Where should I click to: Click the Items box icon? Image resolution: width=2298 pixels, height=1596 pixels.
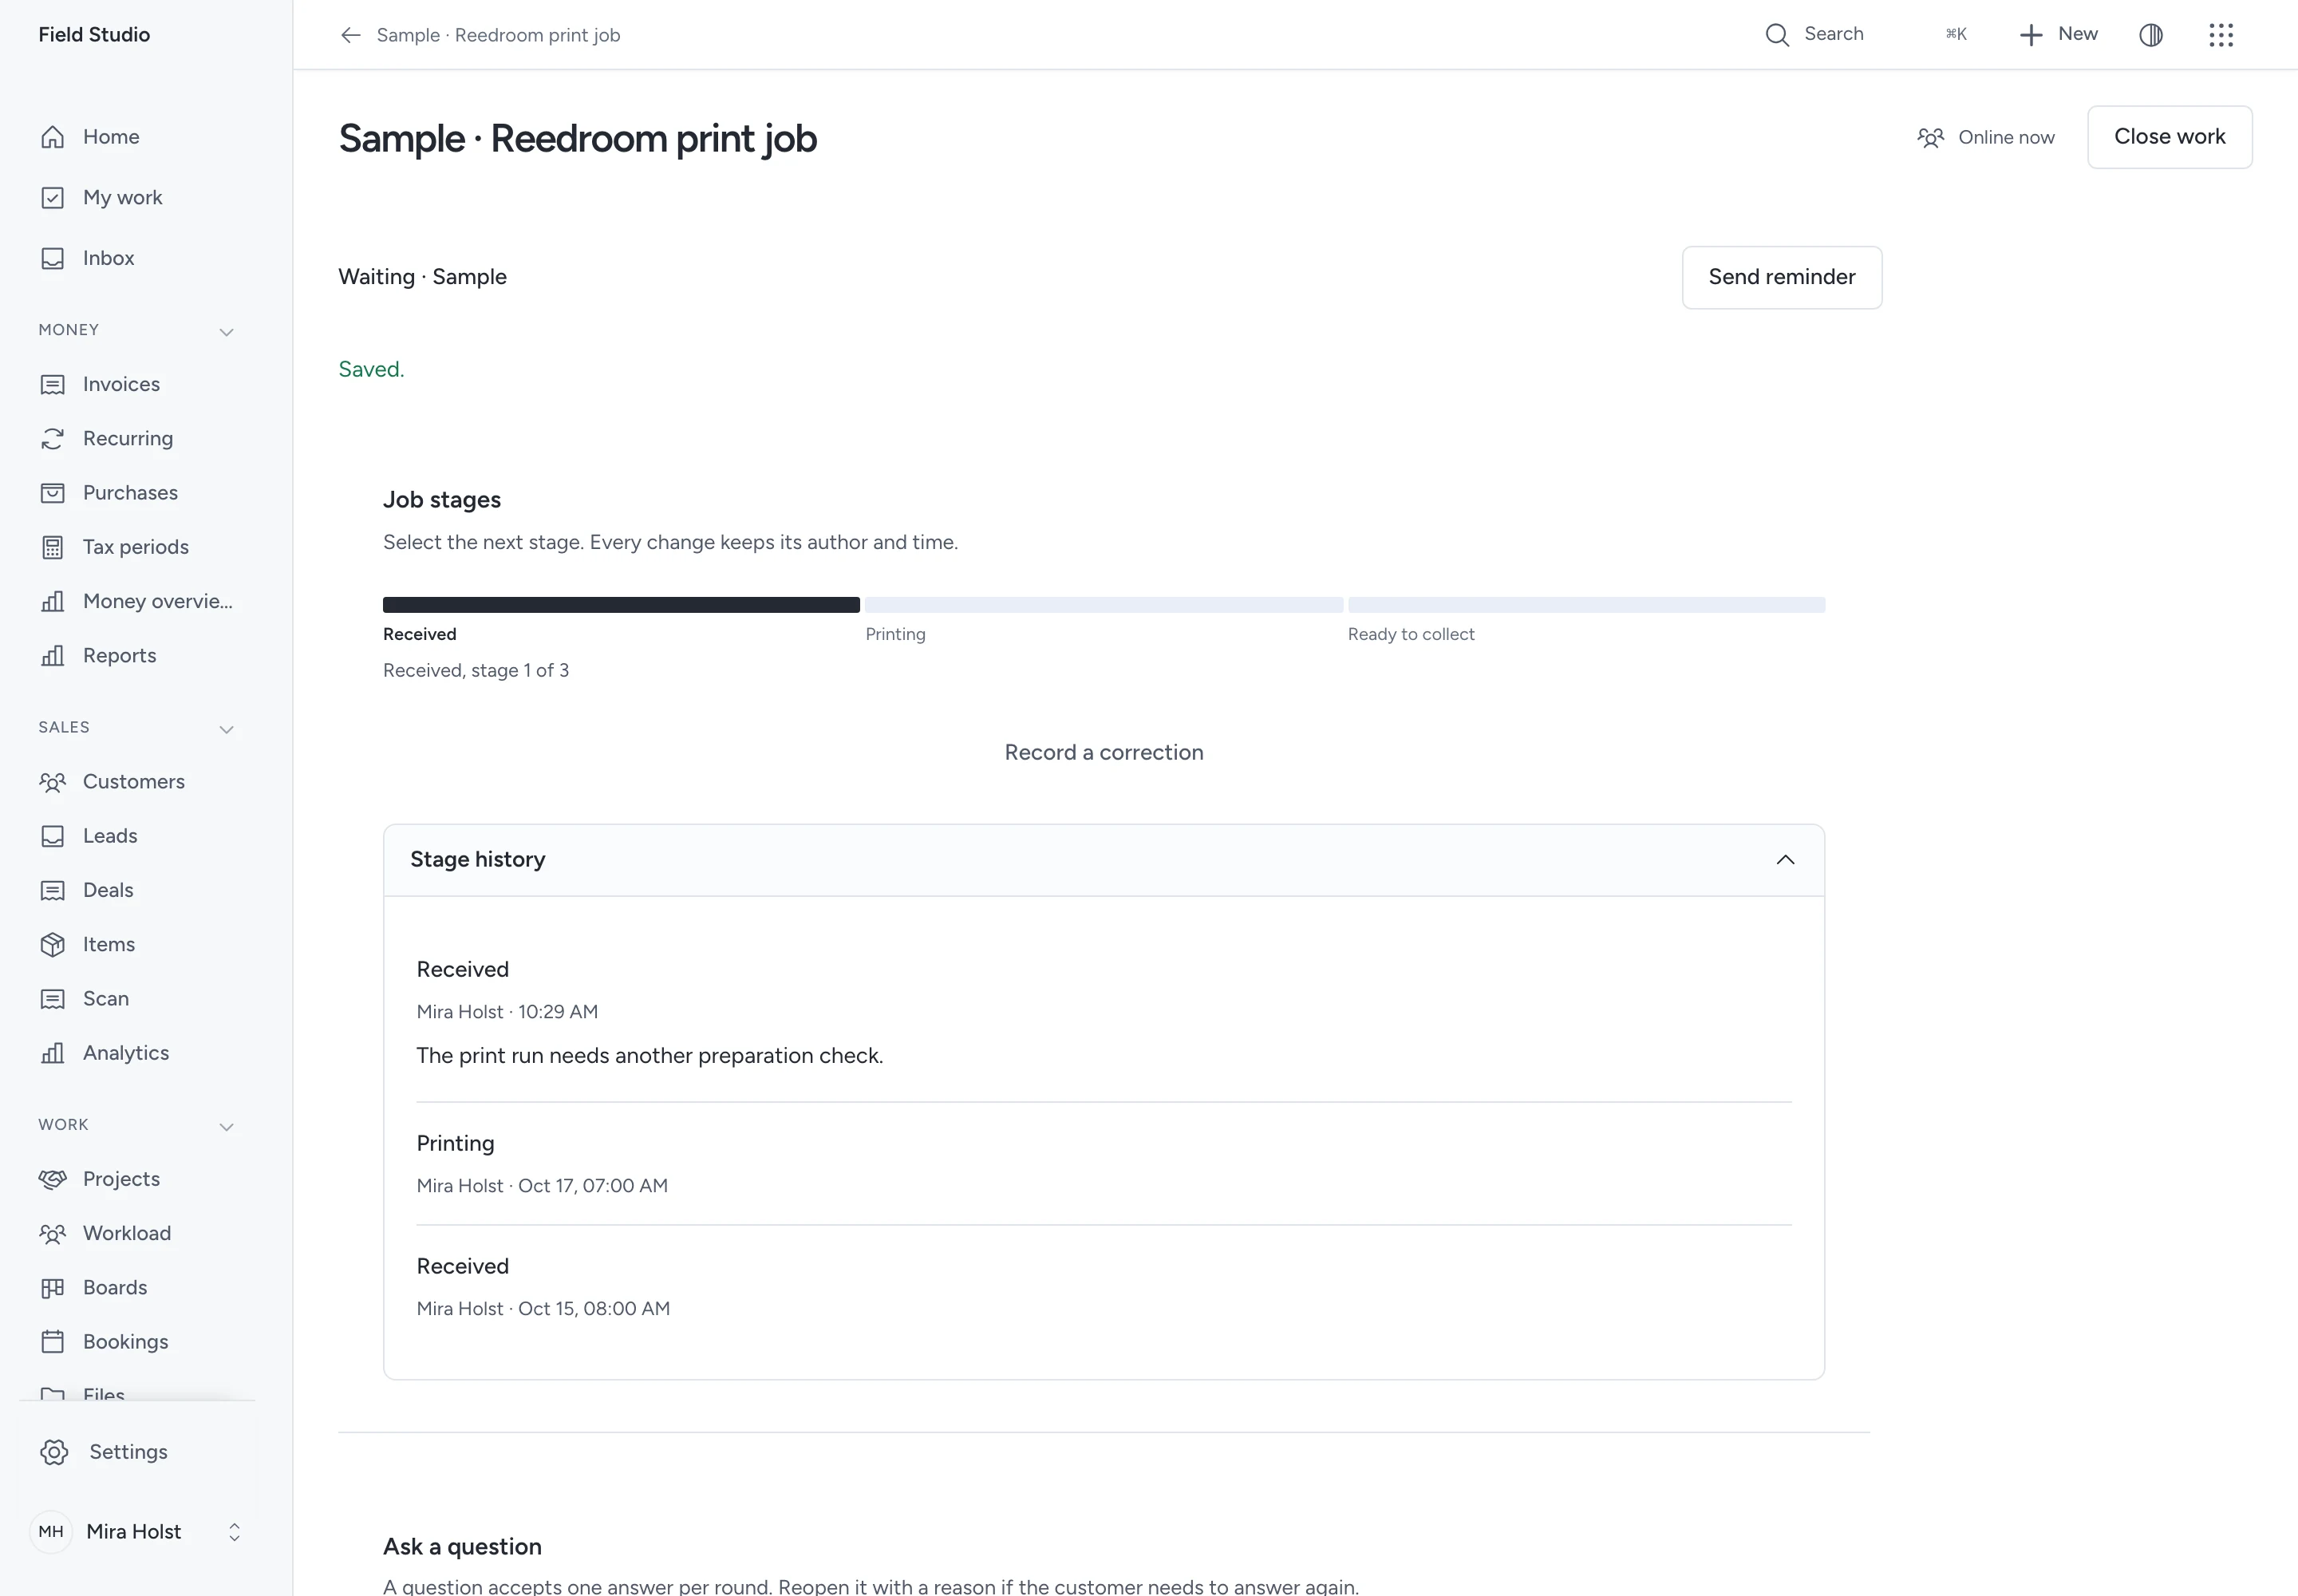click(x=53, y=944)
